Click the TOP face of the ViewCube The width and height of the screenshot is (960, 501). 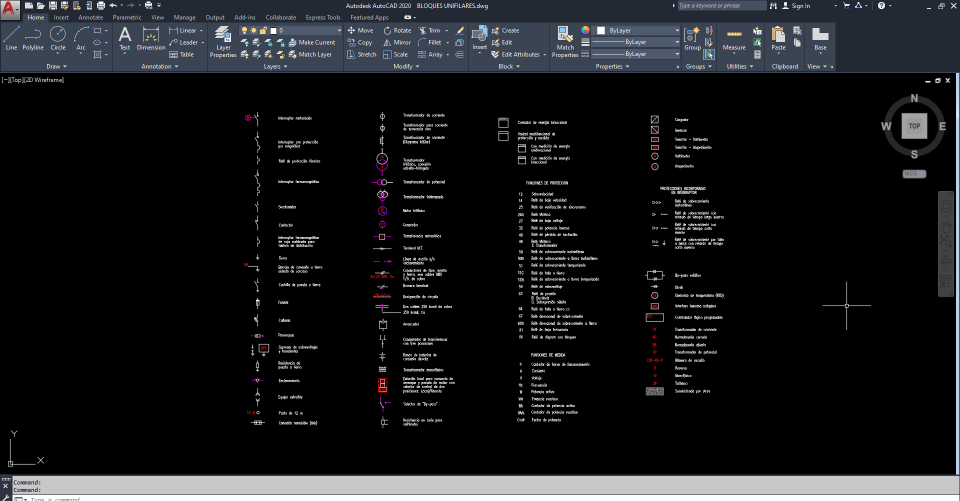(x=914, y=126)
